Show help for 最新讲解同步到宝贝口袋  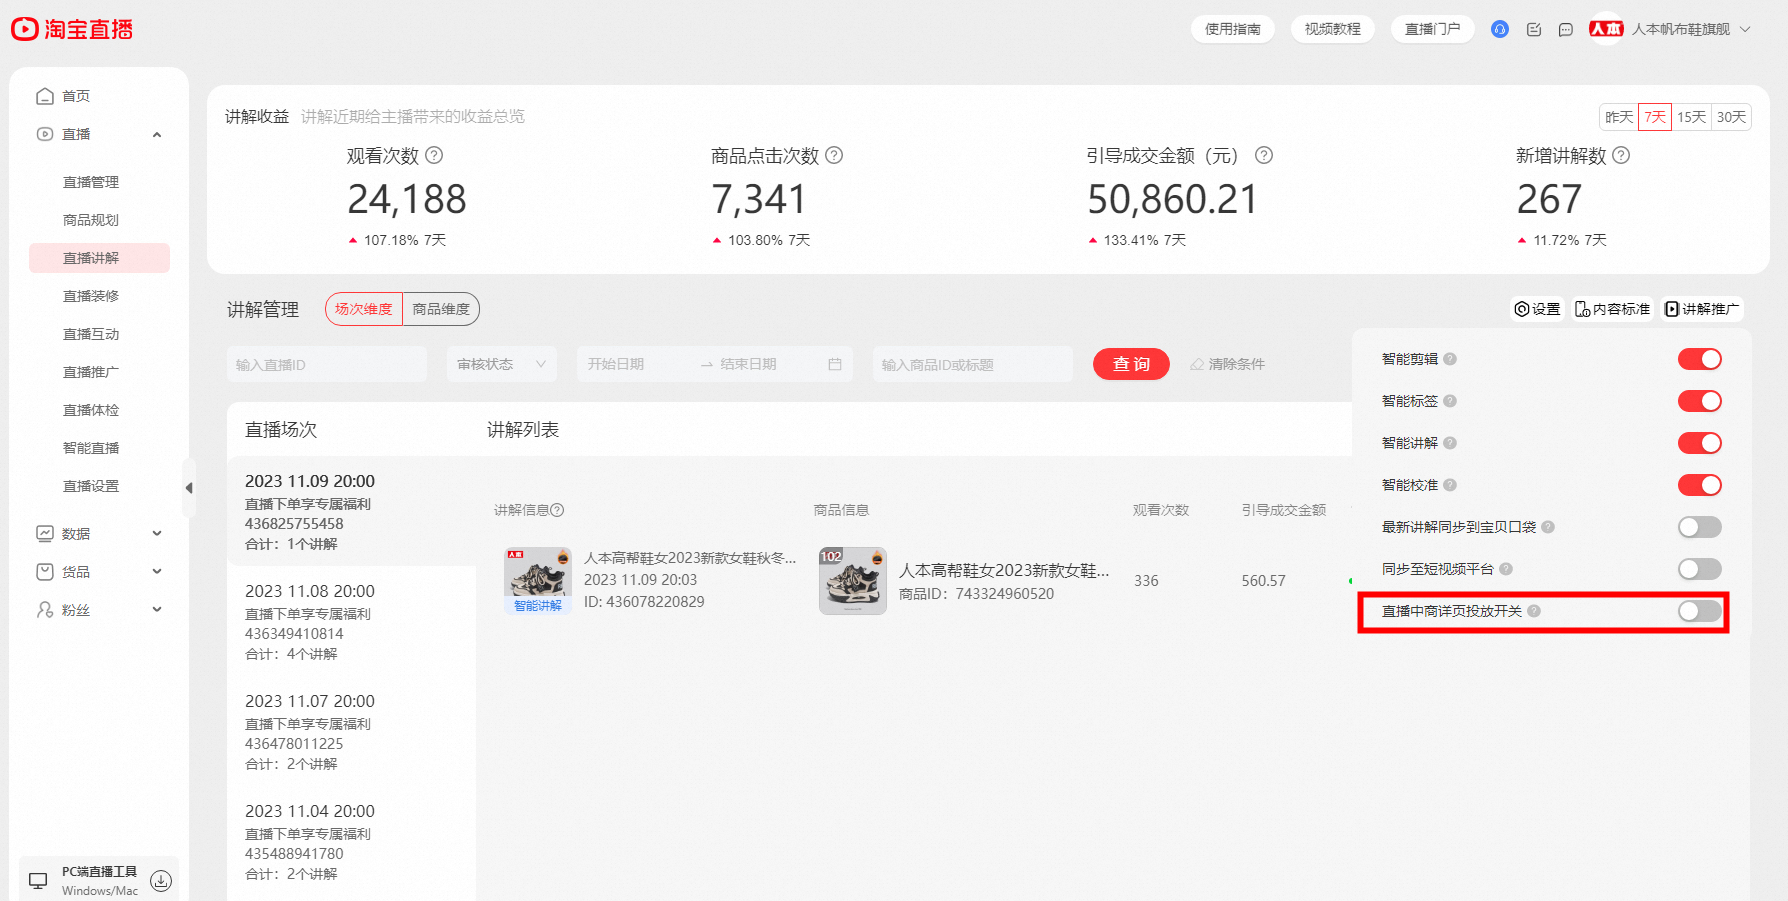(x=1548, y=527)
